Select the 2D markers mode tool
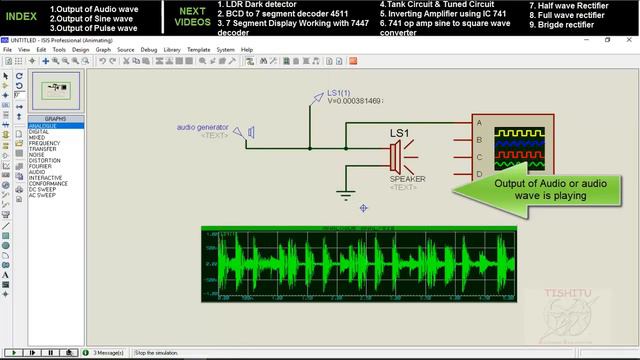The height and width of the screenshot is (360, 640). [x=5, y=294]
